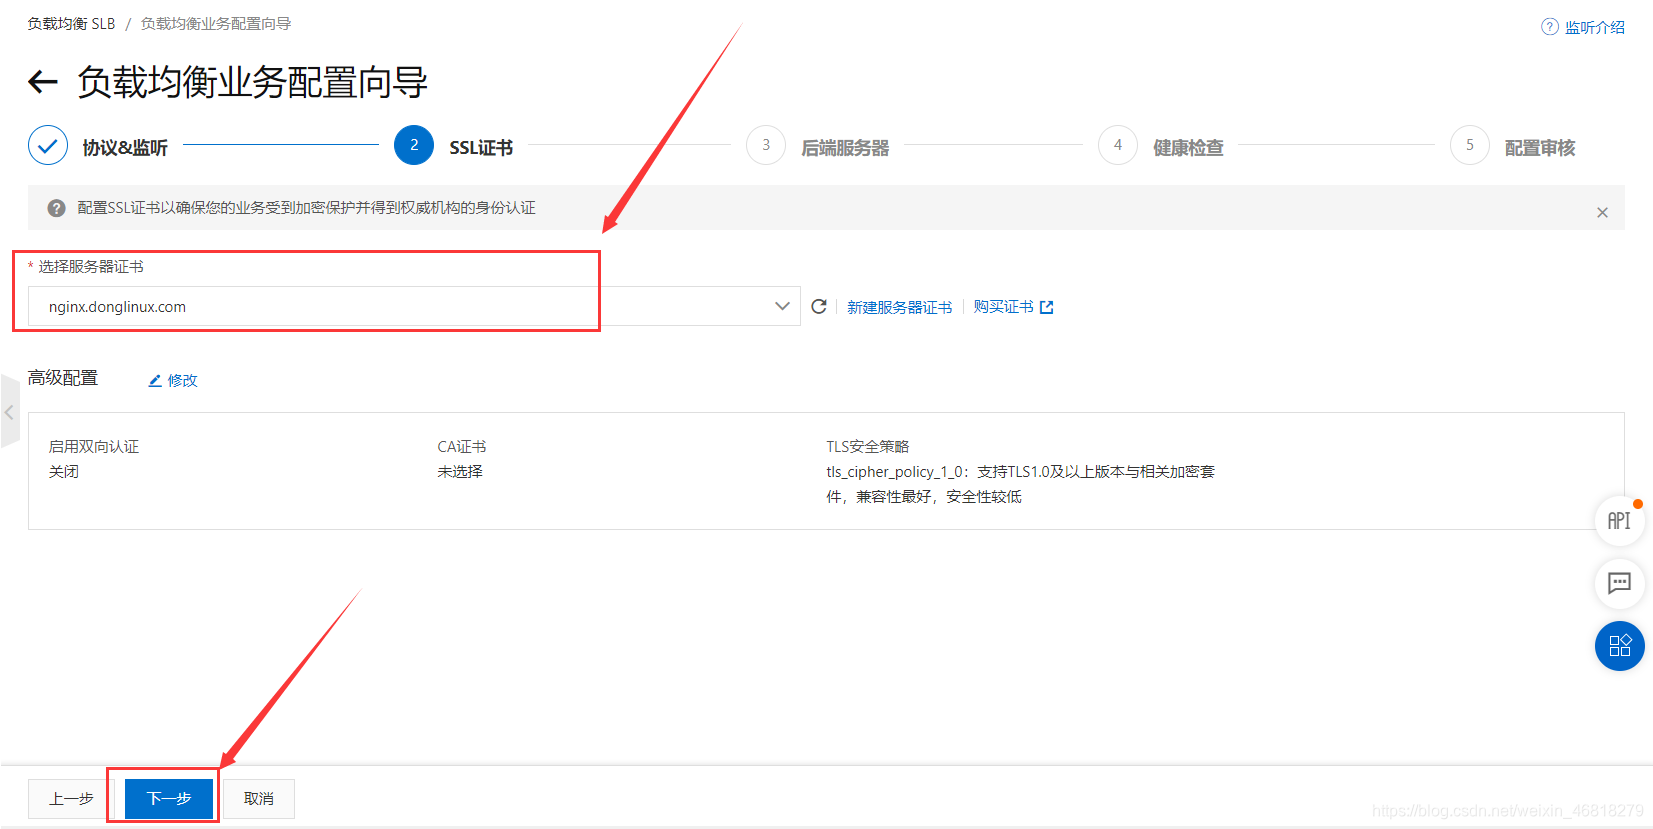Click 购买证书 external link
The image size is (1653, 829).
click(x=1013, y=307)
